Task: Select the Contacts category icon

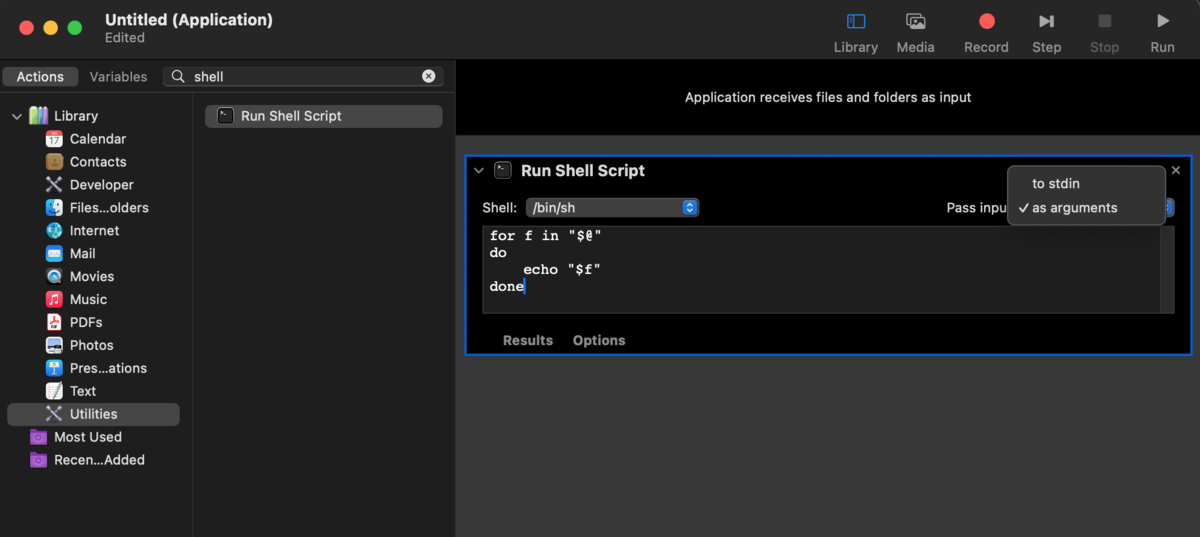Action: (54, 162)
